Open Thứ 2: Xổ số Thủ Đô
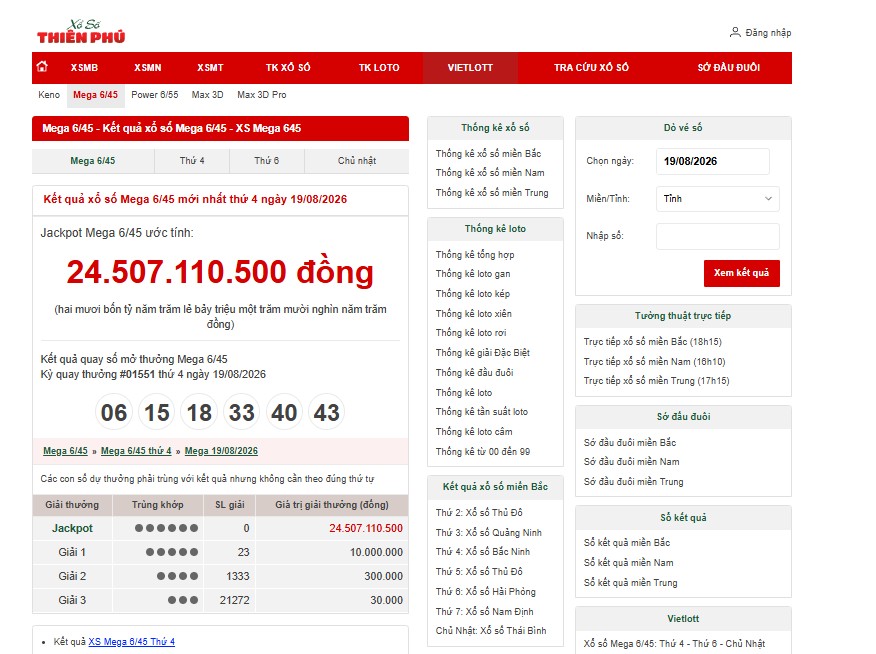The height and width of the screenshot is (654, 876). [x=479, y=513]
